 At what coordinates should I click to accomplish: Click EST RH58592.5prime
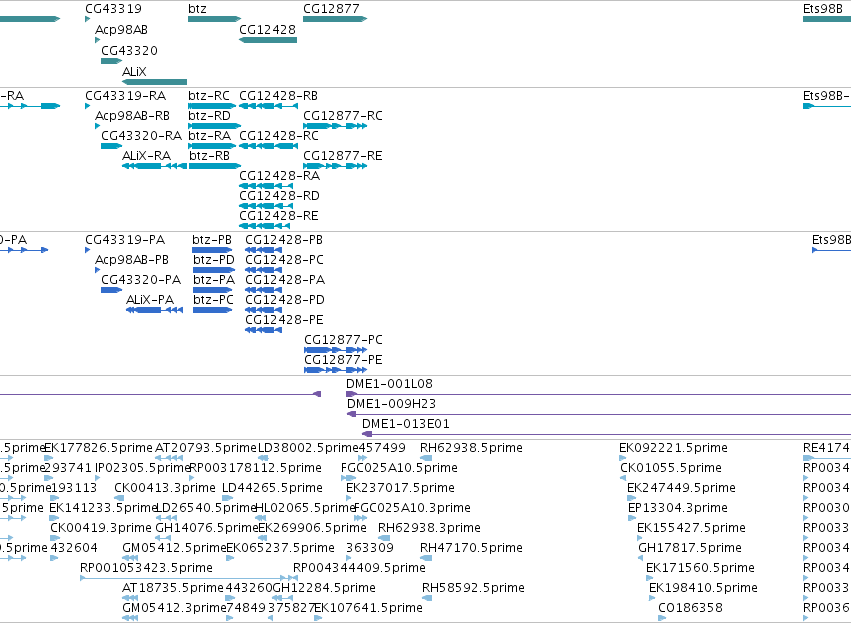(x=427, y=599)
